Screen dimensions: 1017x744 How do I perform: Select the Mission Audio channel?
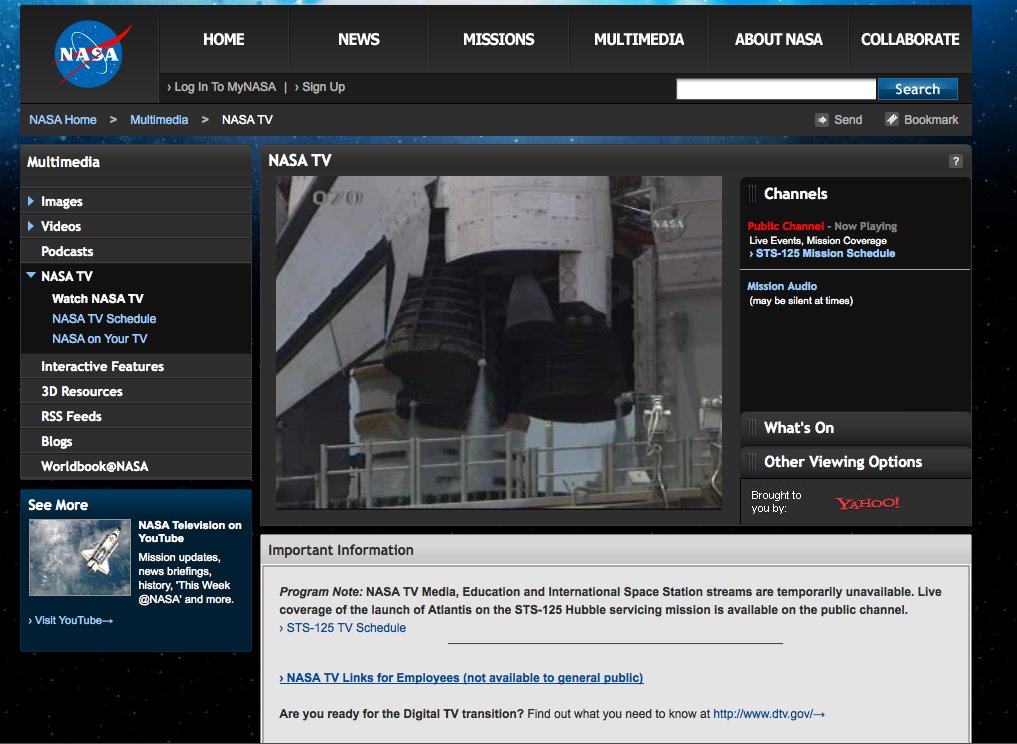point(782,286)
